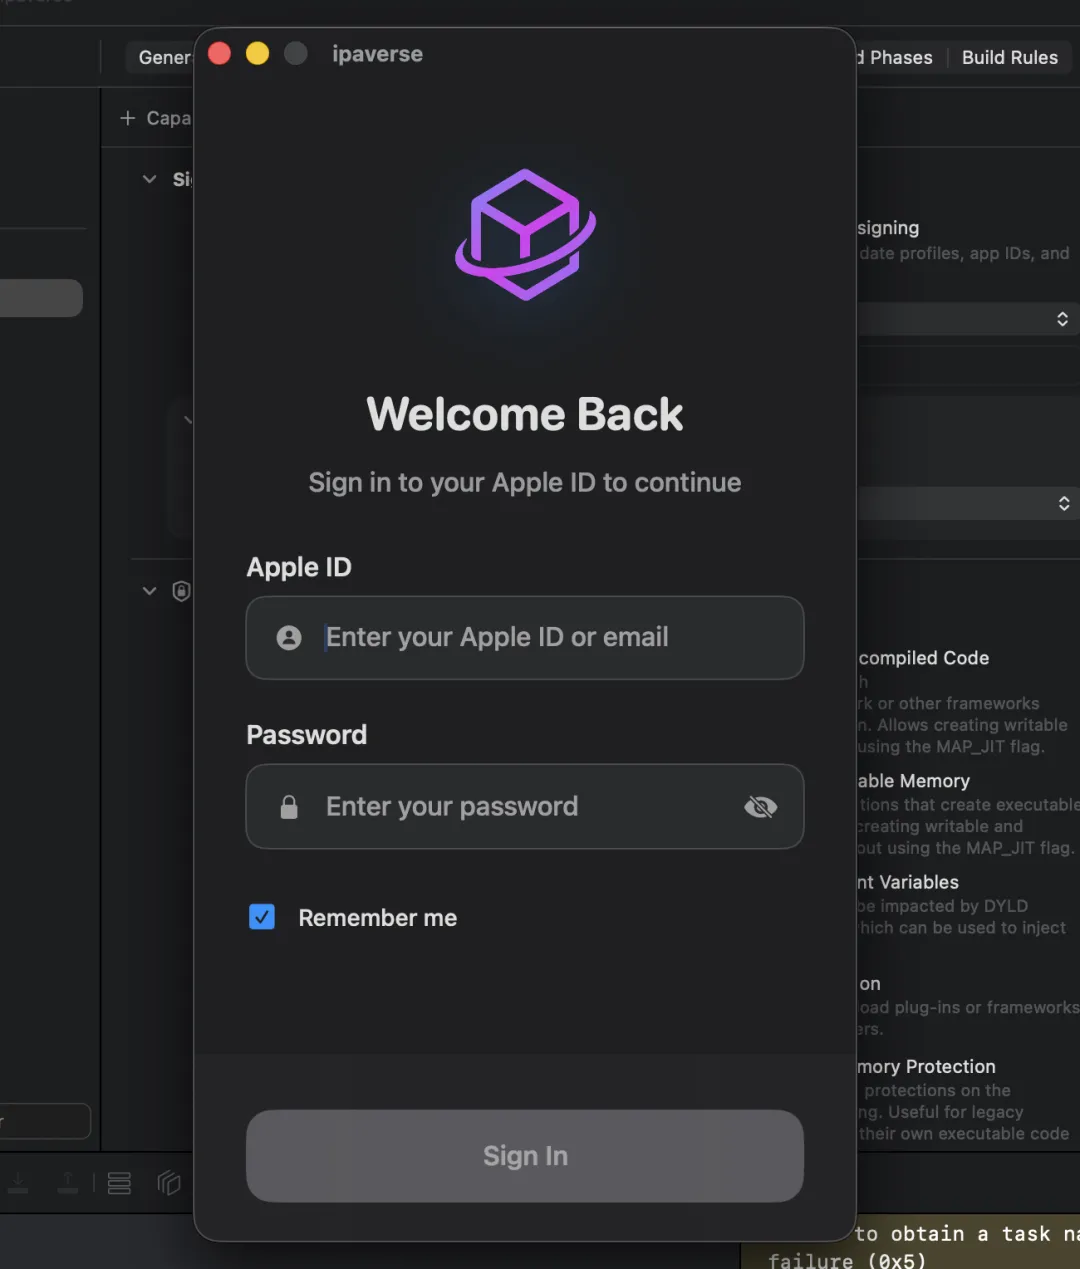
Task: Click the 'compiled Code' text in Xcode
Action: click(x=923, y=658)
